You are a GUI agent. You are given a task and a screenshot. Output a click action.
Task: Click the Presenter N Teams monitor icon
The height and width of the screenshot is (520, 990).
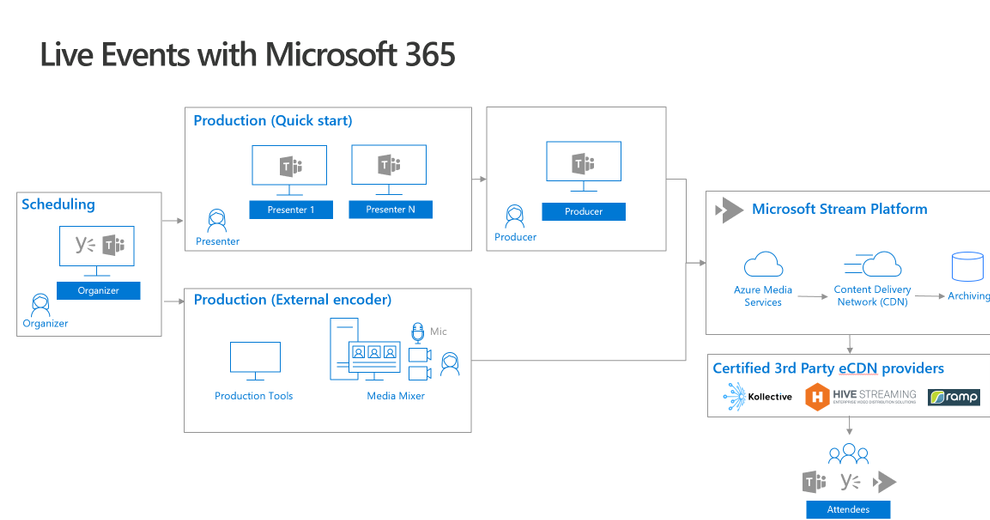(x=389, y=170)
